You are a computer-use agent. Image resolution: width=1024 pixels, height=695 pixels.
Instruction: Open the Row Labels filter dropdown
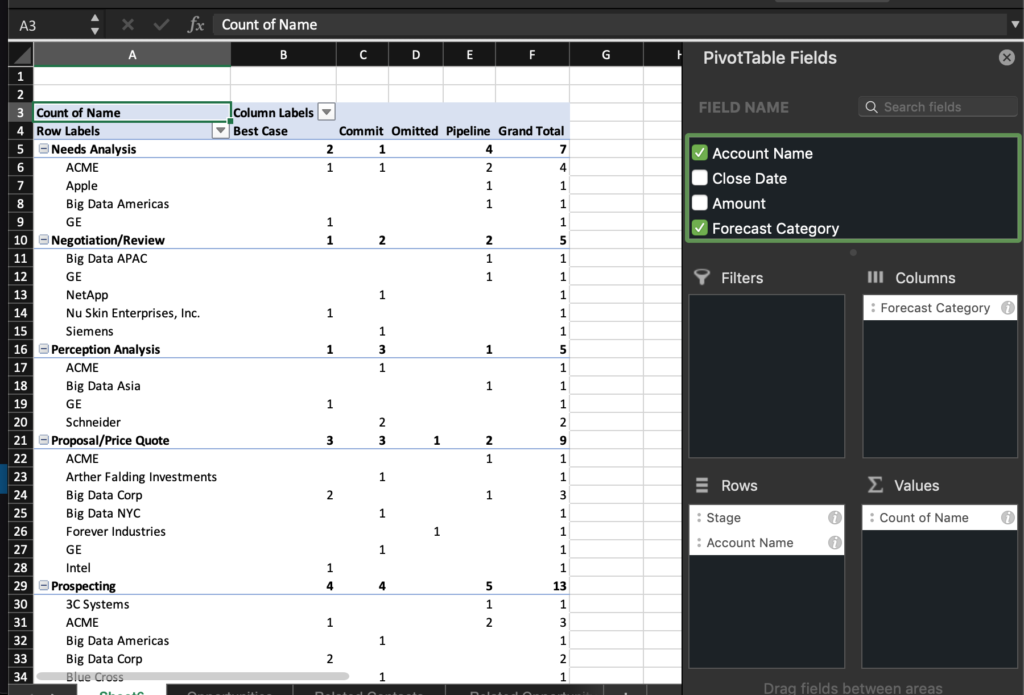(x=221, y=131)
